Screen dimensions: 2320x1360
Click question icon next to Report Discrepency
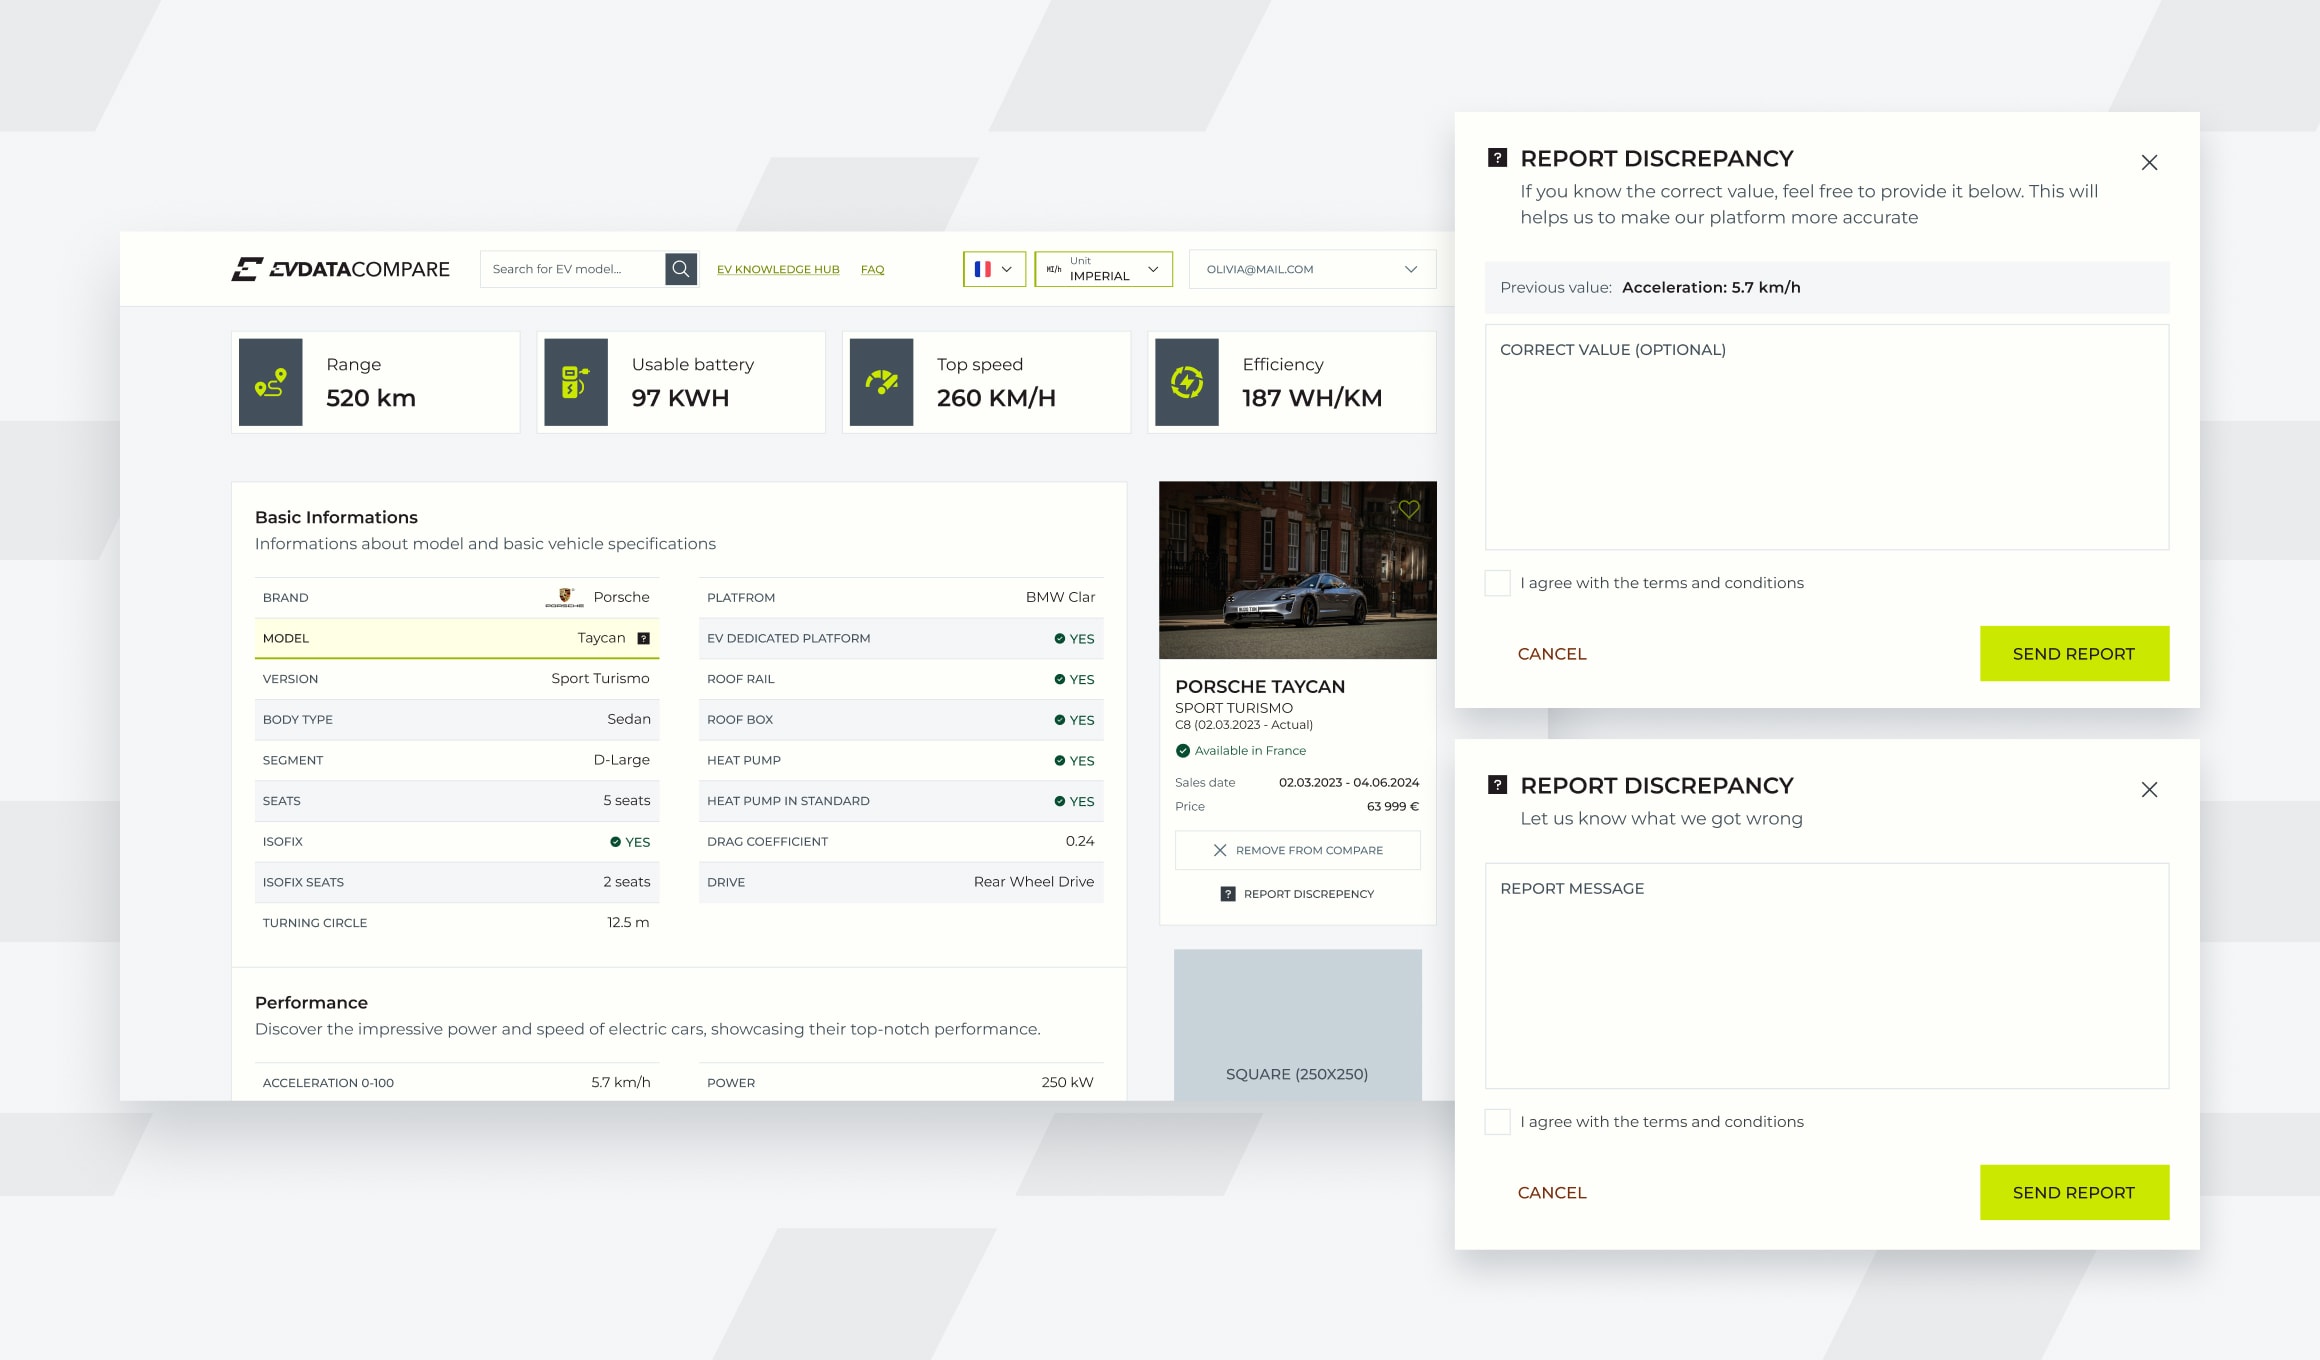click(x=1228, y=894)
